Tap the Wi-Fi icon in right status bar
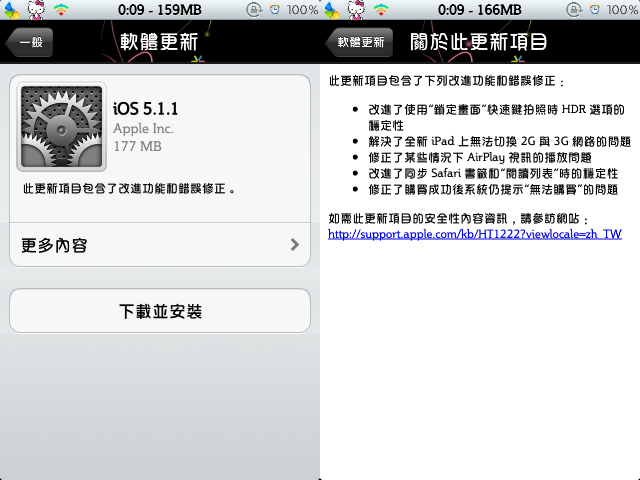 coord(381,10)
